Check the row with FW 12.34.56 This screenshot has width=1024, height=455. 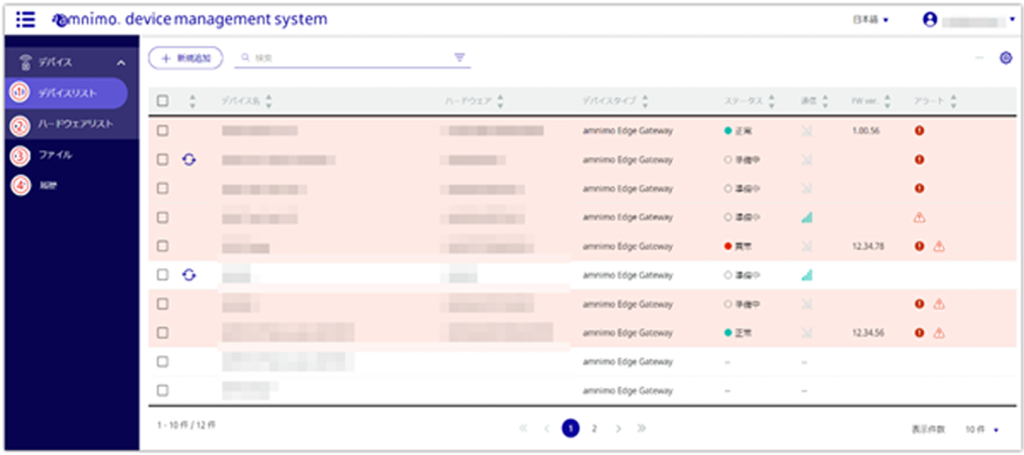[x=163, y=333]
